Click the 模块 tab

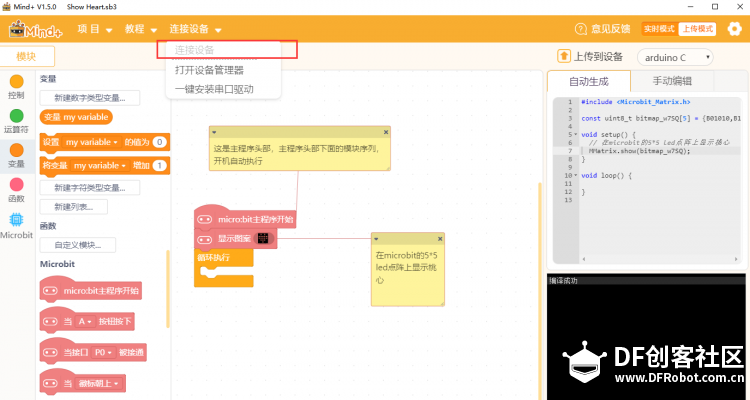(26, 56)
